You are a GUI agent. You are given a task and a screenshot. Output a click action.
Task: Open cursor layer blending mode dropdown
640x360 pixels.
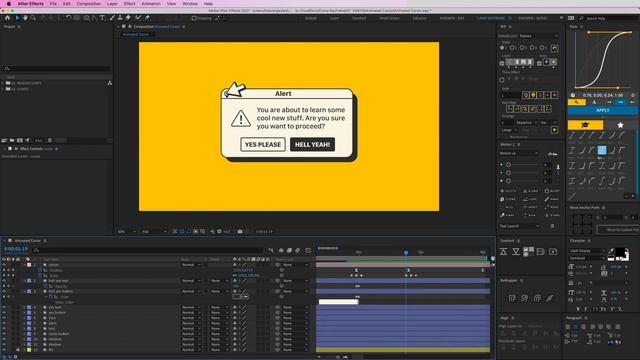pyautogui.click(x=191, y=265)
